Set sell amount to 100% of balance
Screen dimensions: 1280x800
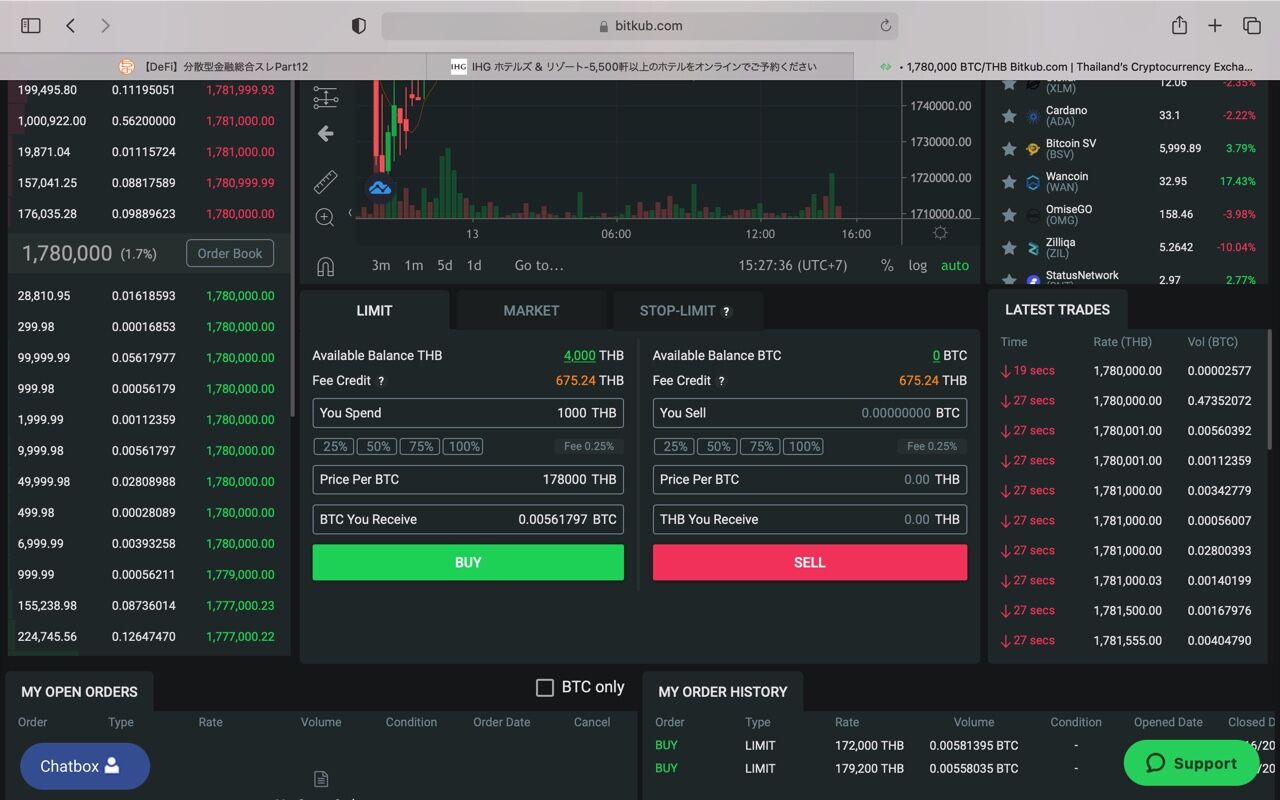click(804, 446)
